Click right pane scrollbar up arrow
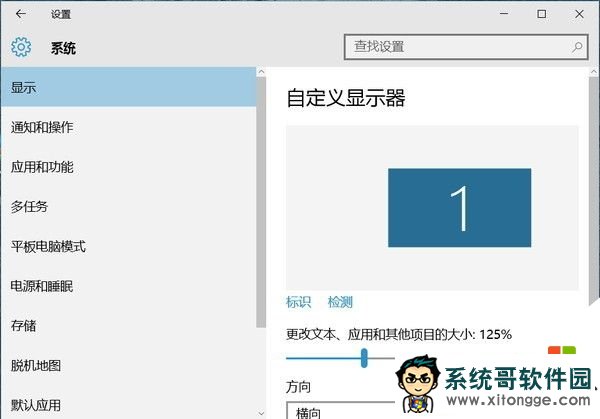Image resolution: width=600 pixels, height=419 pixels. [x=594, y=72]
